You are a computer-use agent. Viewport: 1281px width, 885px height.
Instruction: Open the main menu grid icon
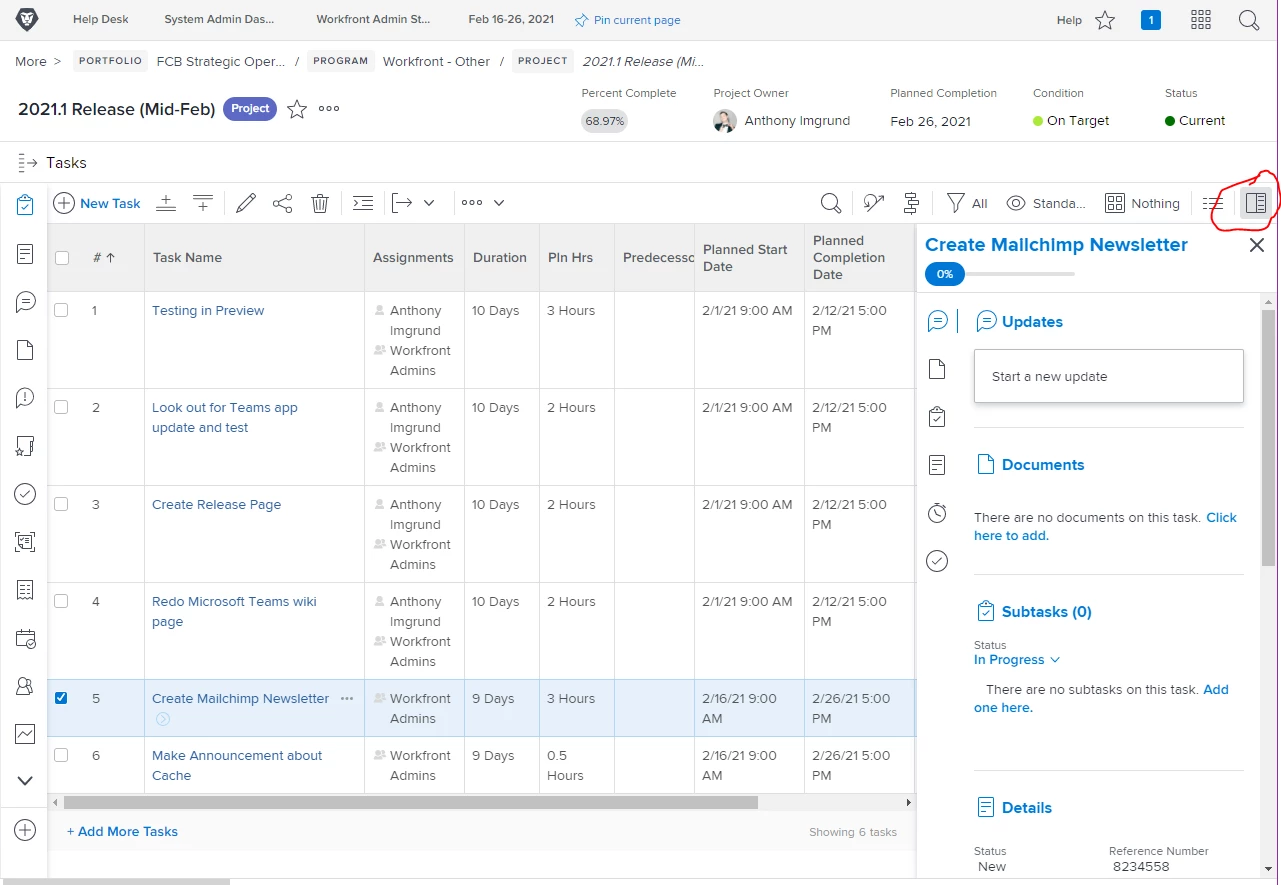1201,20
